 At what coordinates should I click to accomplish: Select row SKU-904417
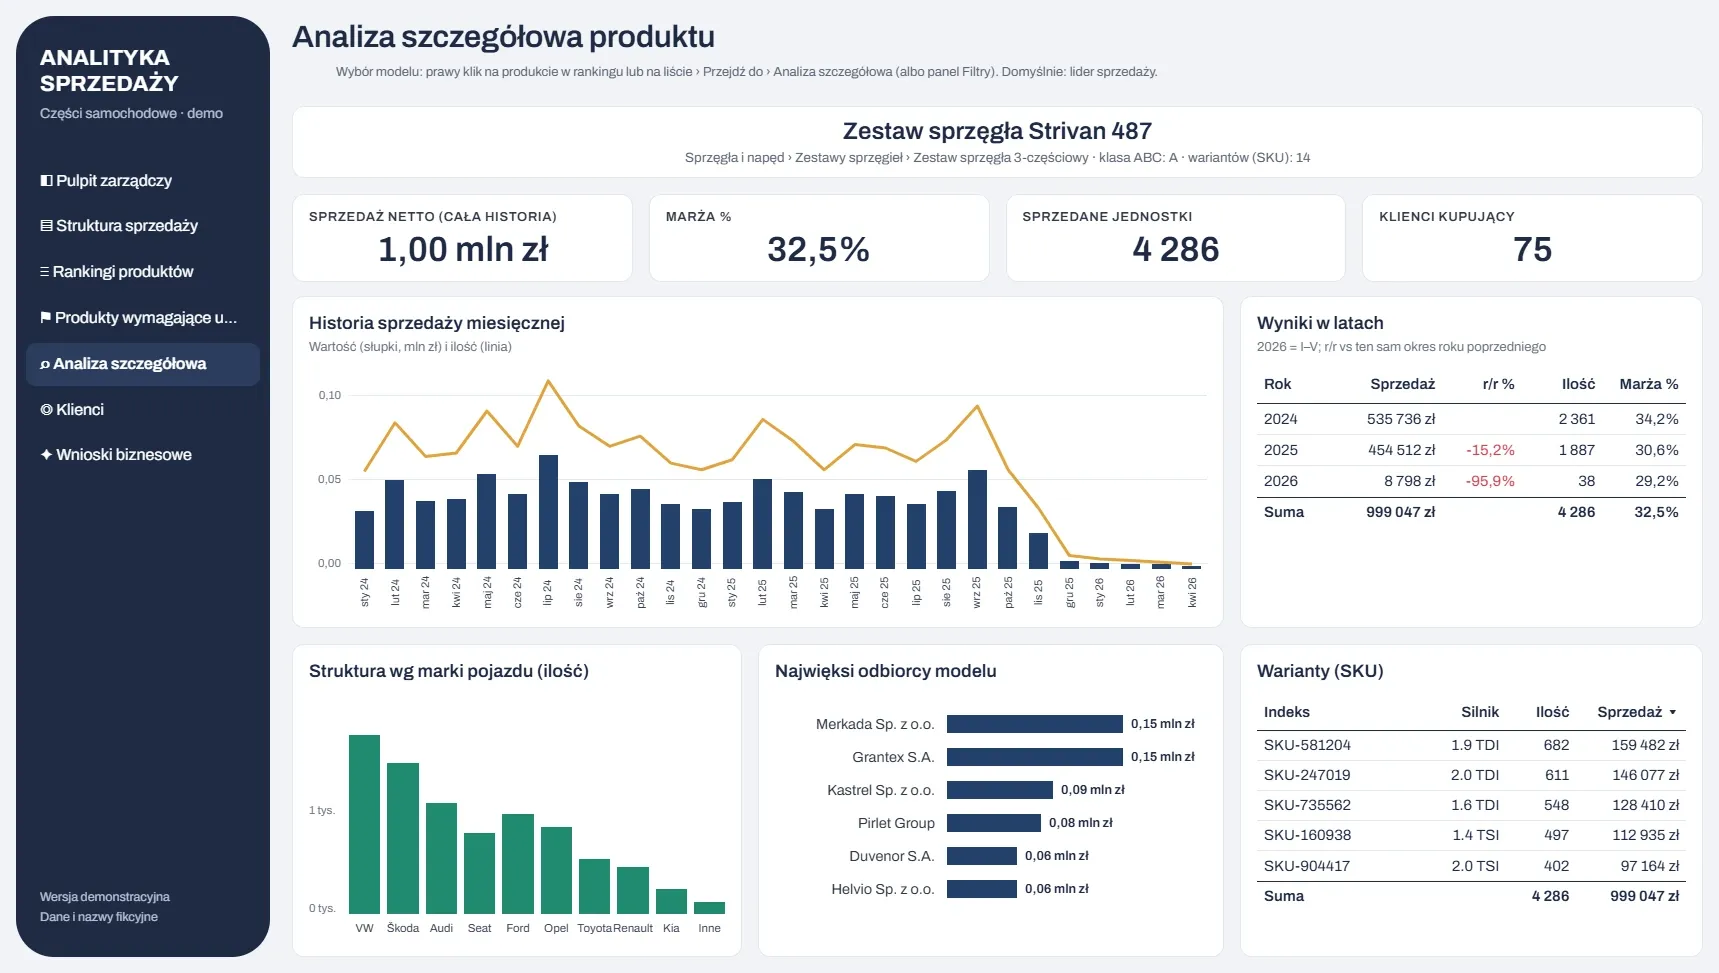coord(1471,866)
